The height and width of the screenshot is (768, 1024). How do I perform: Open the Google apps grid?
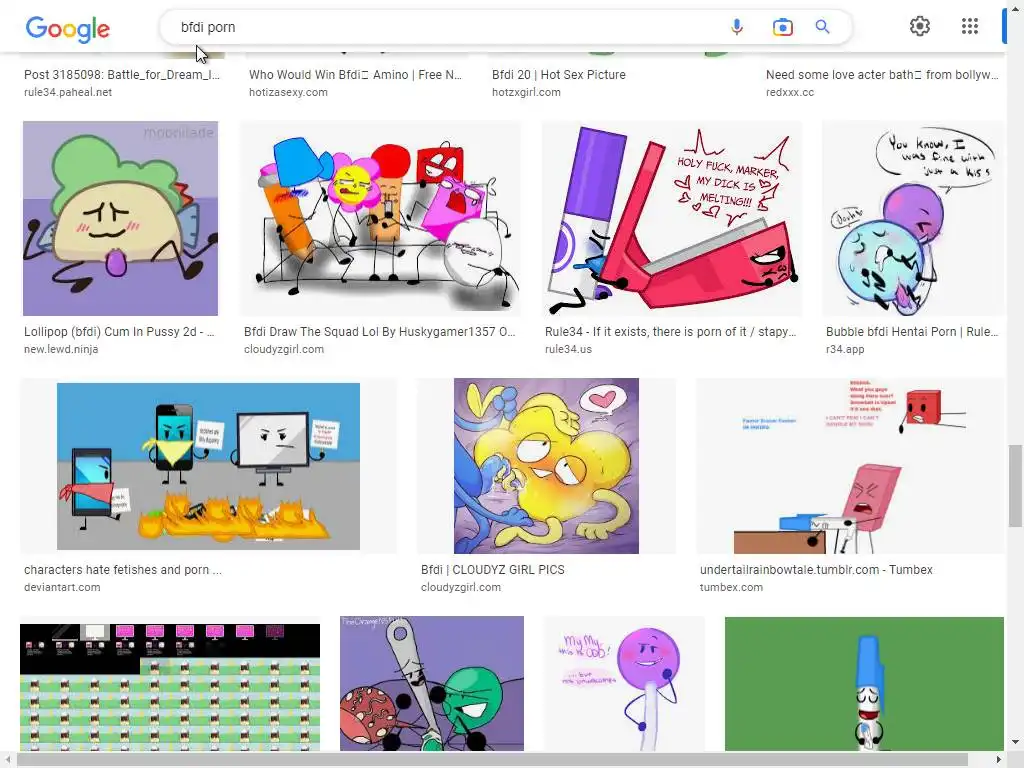click(970, 26)
